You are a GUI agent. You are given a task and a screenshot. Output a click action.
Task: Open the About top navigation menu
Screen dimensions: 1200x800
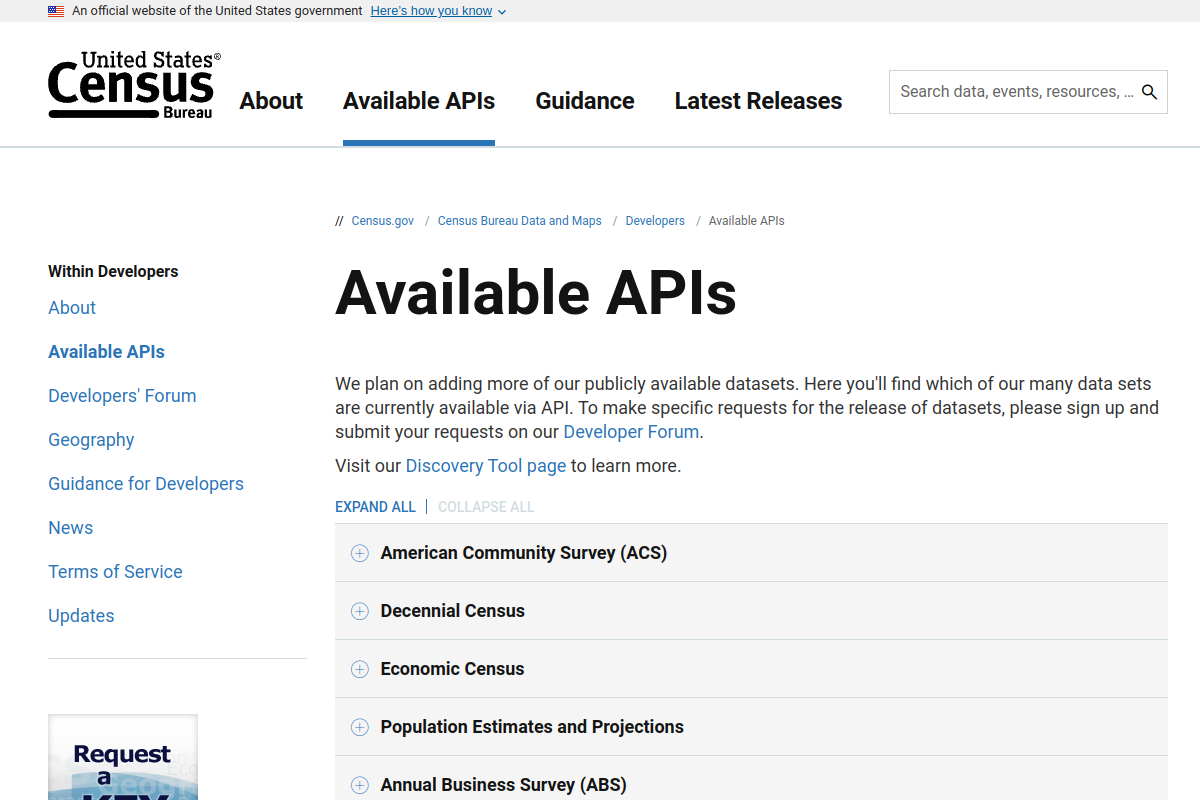tap(271, 101)
